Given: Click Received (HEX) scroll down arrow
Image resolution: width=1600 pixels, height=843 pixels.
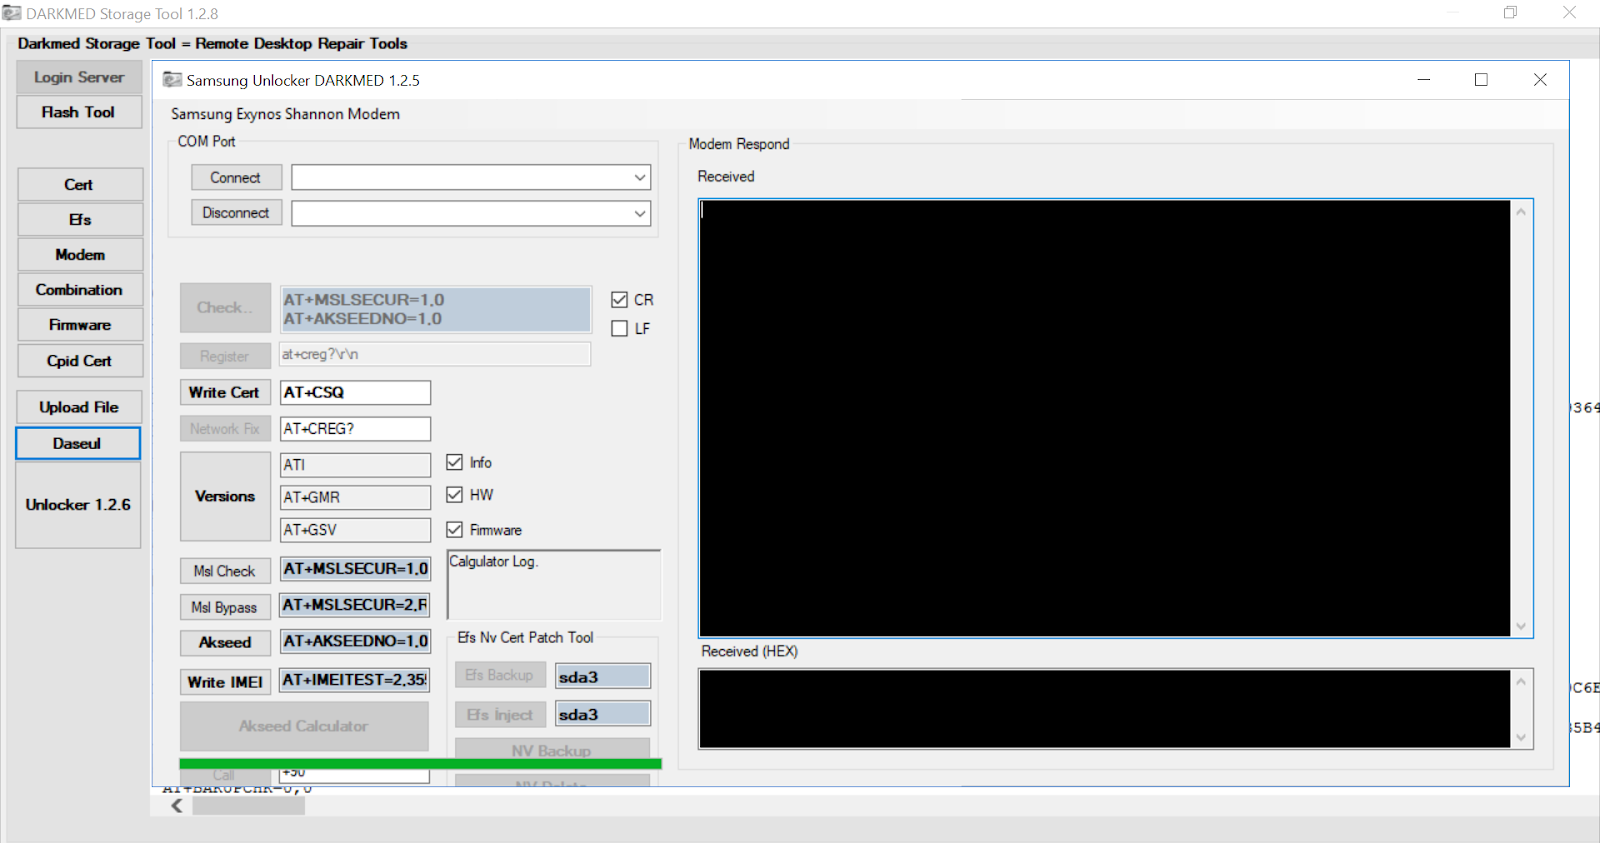Looking at the screenshot, I should (1522, 738).
